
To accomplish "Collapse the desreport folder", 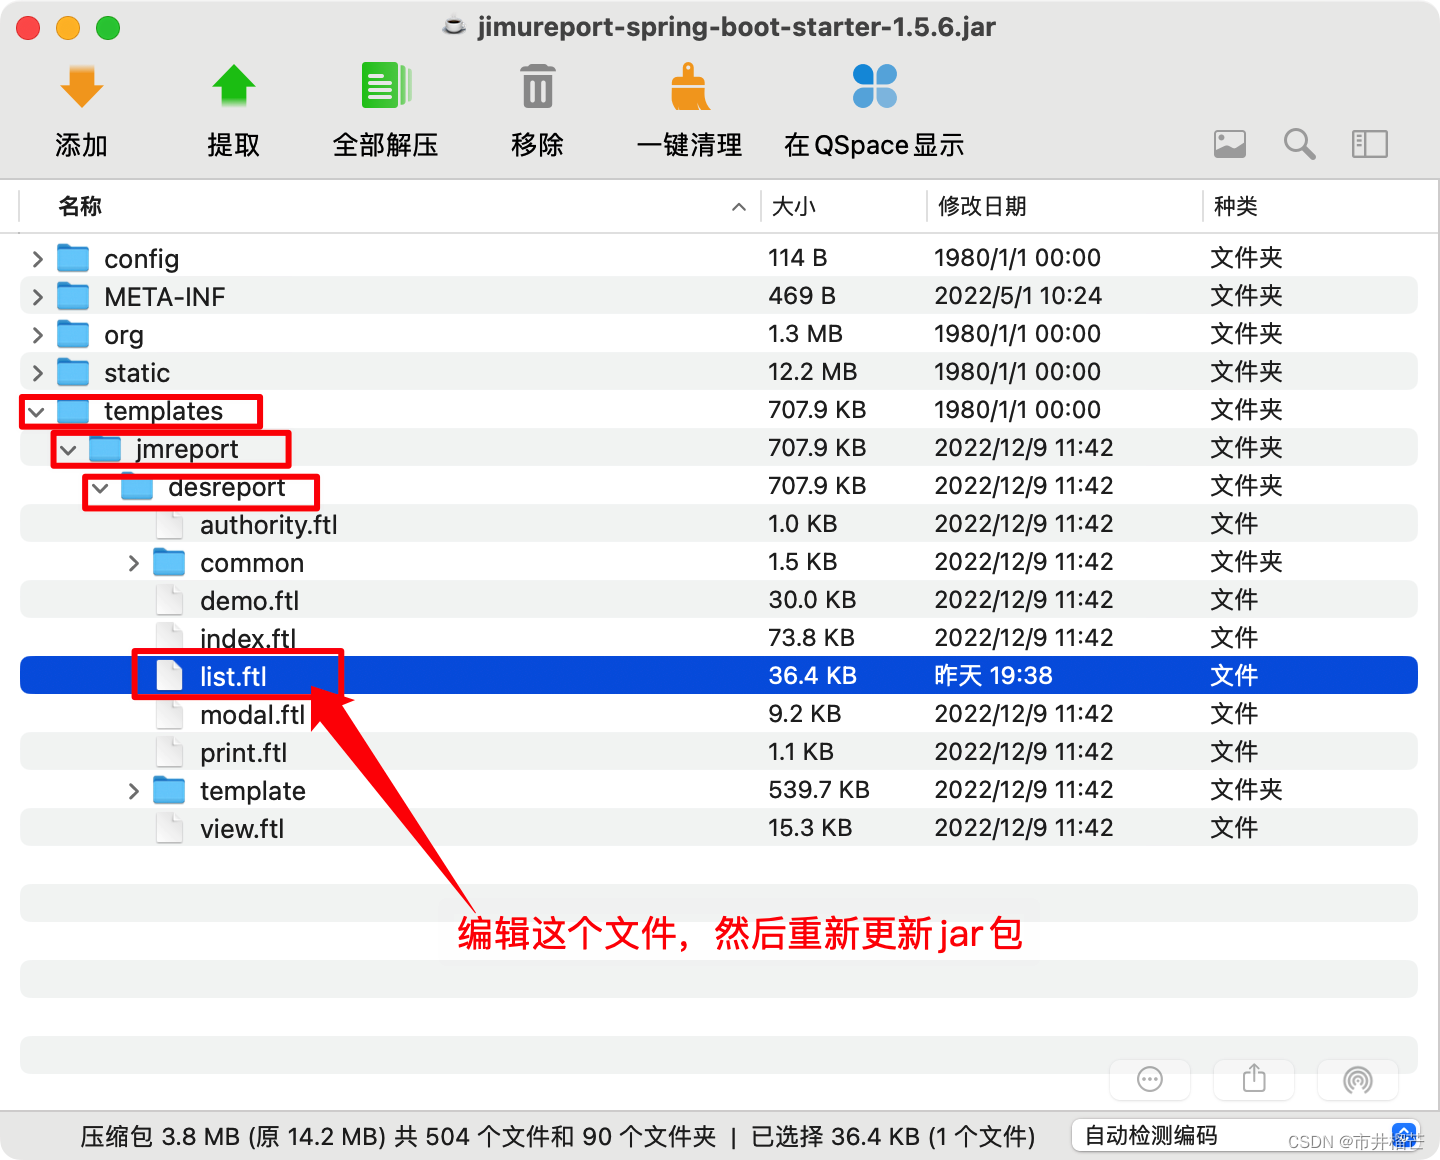I will click(x=101, y=487).
